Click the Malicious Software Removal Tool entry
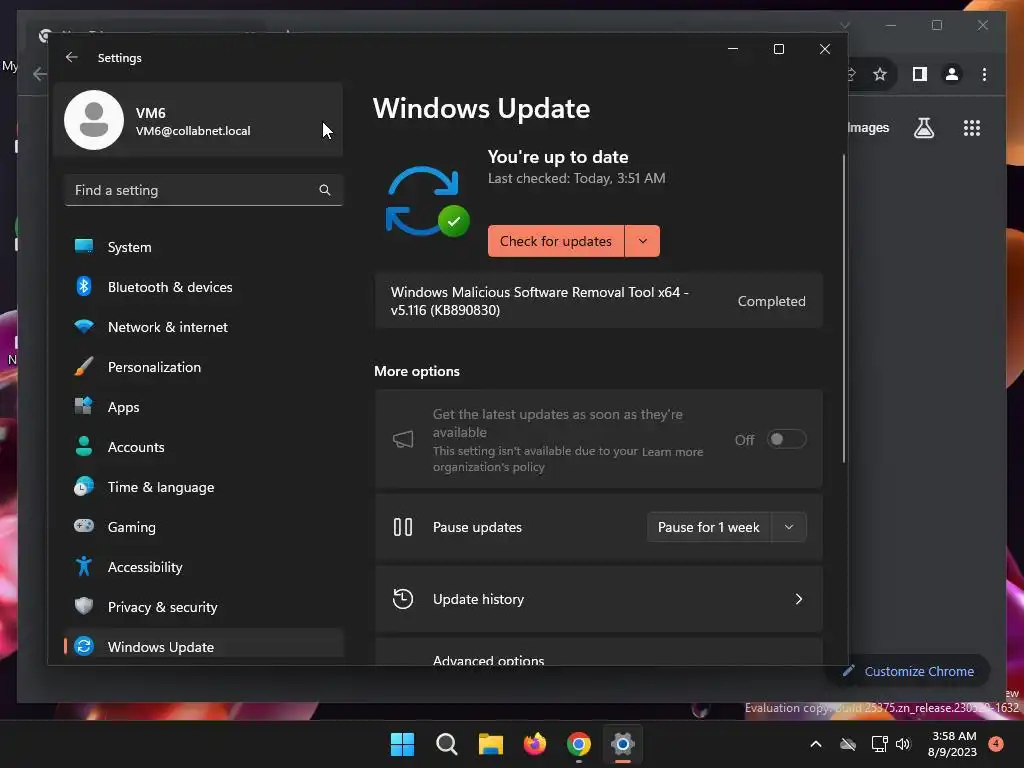This screenshot has width=1024, height=768. point(598,301)
